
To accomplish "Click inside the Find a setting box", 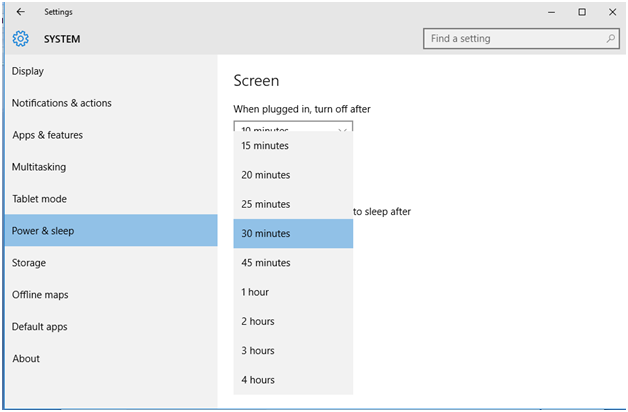I will click(510, 39).
